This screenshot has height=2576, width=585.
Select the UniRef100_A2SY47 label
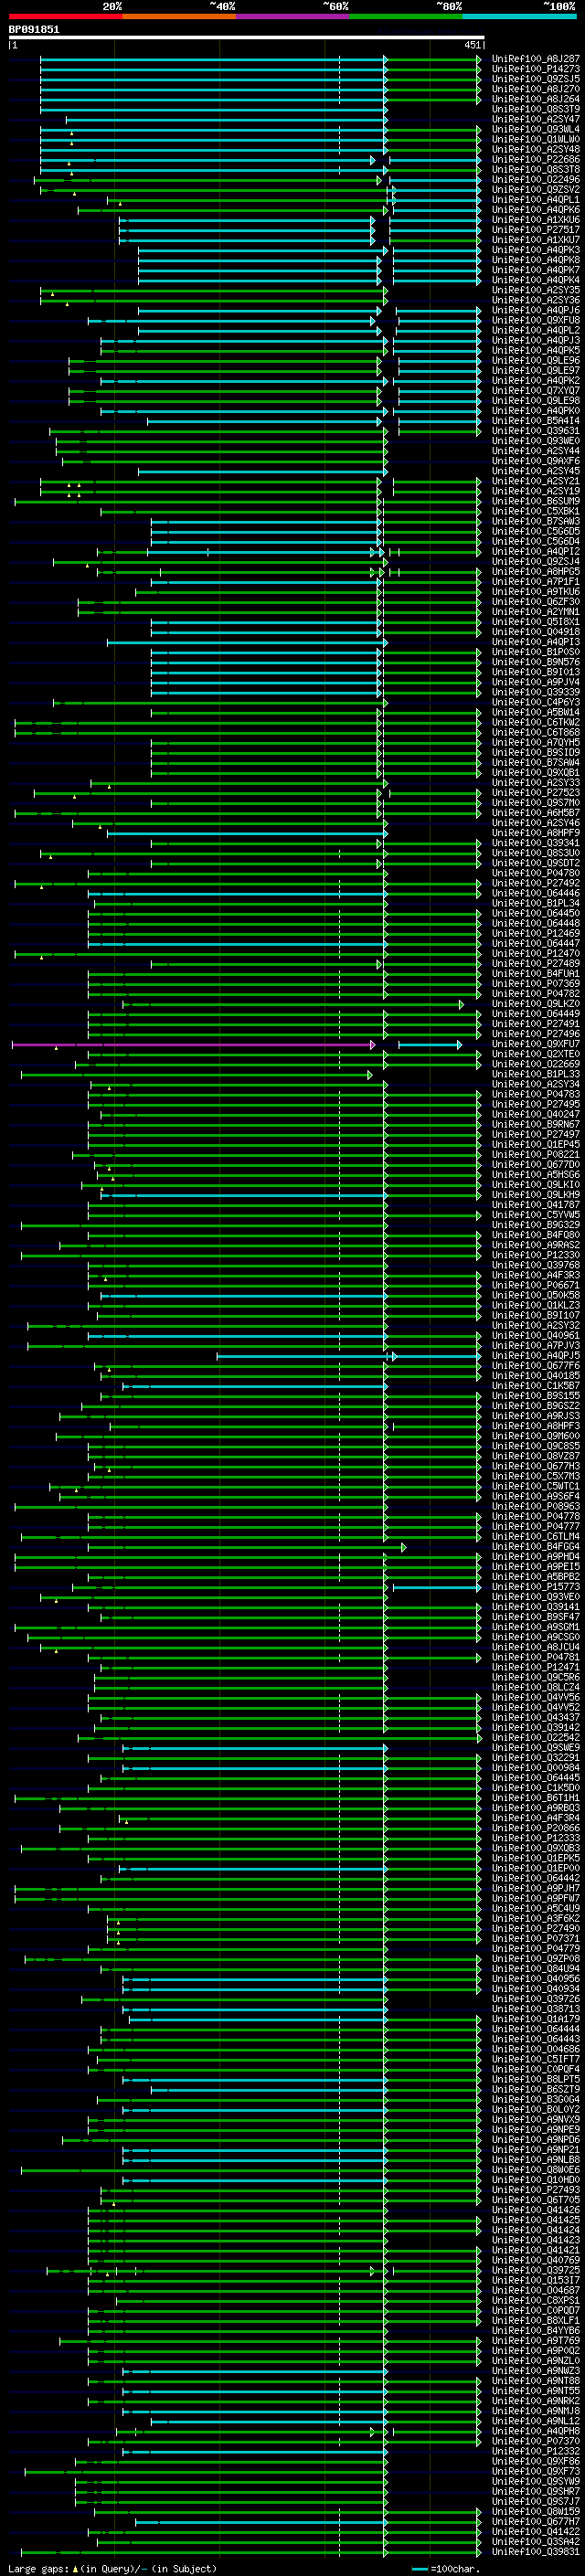(x=536, y=119)
